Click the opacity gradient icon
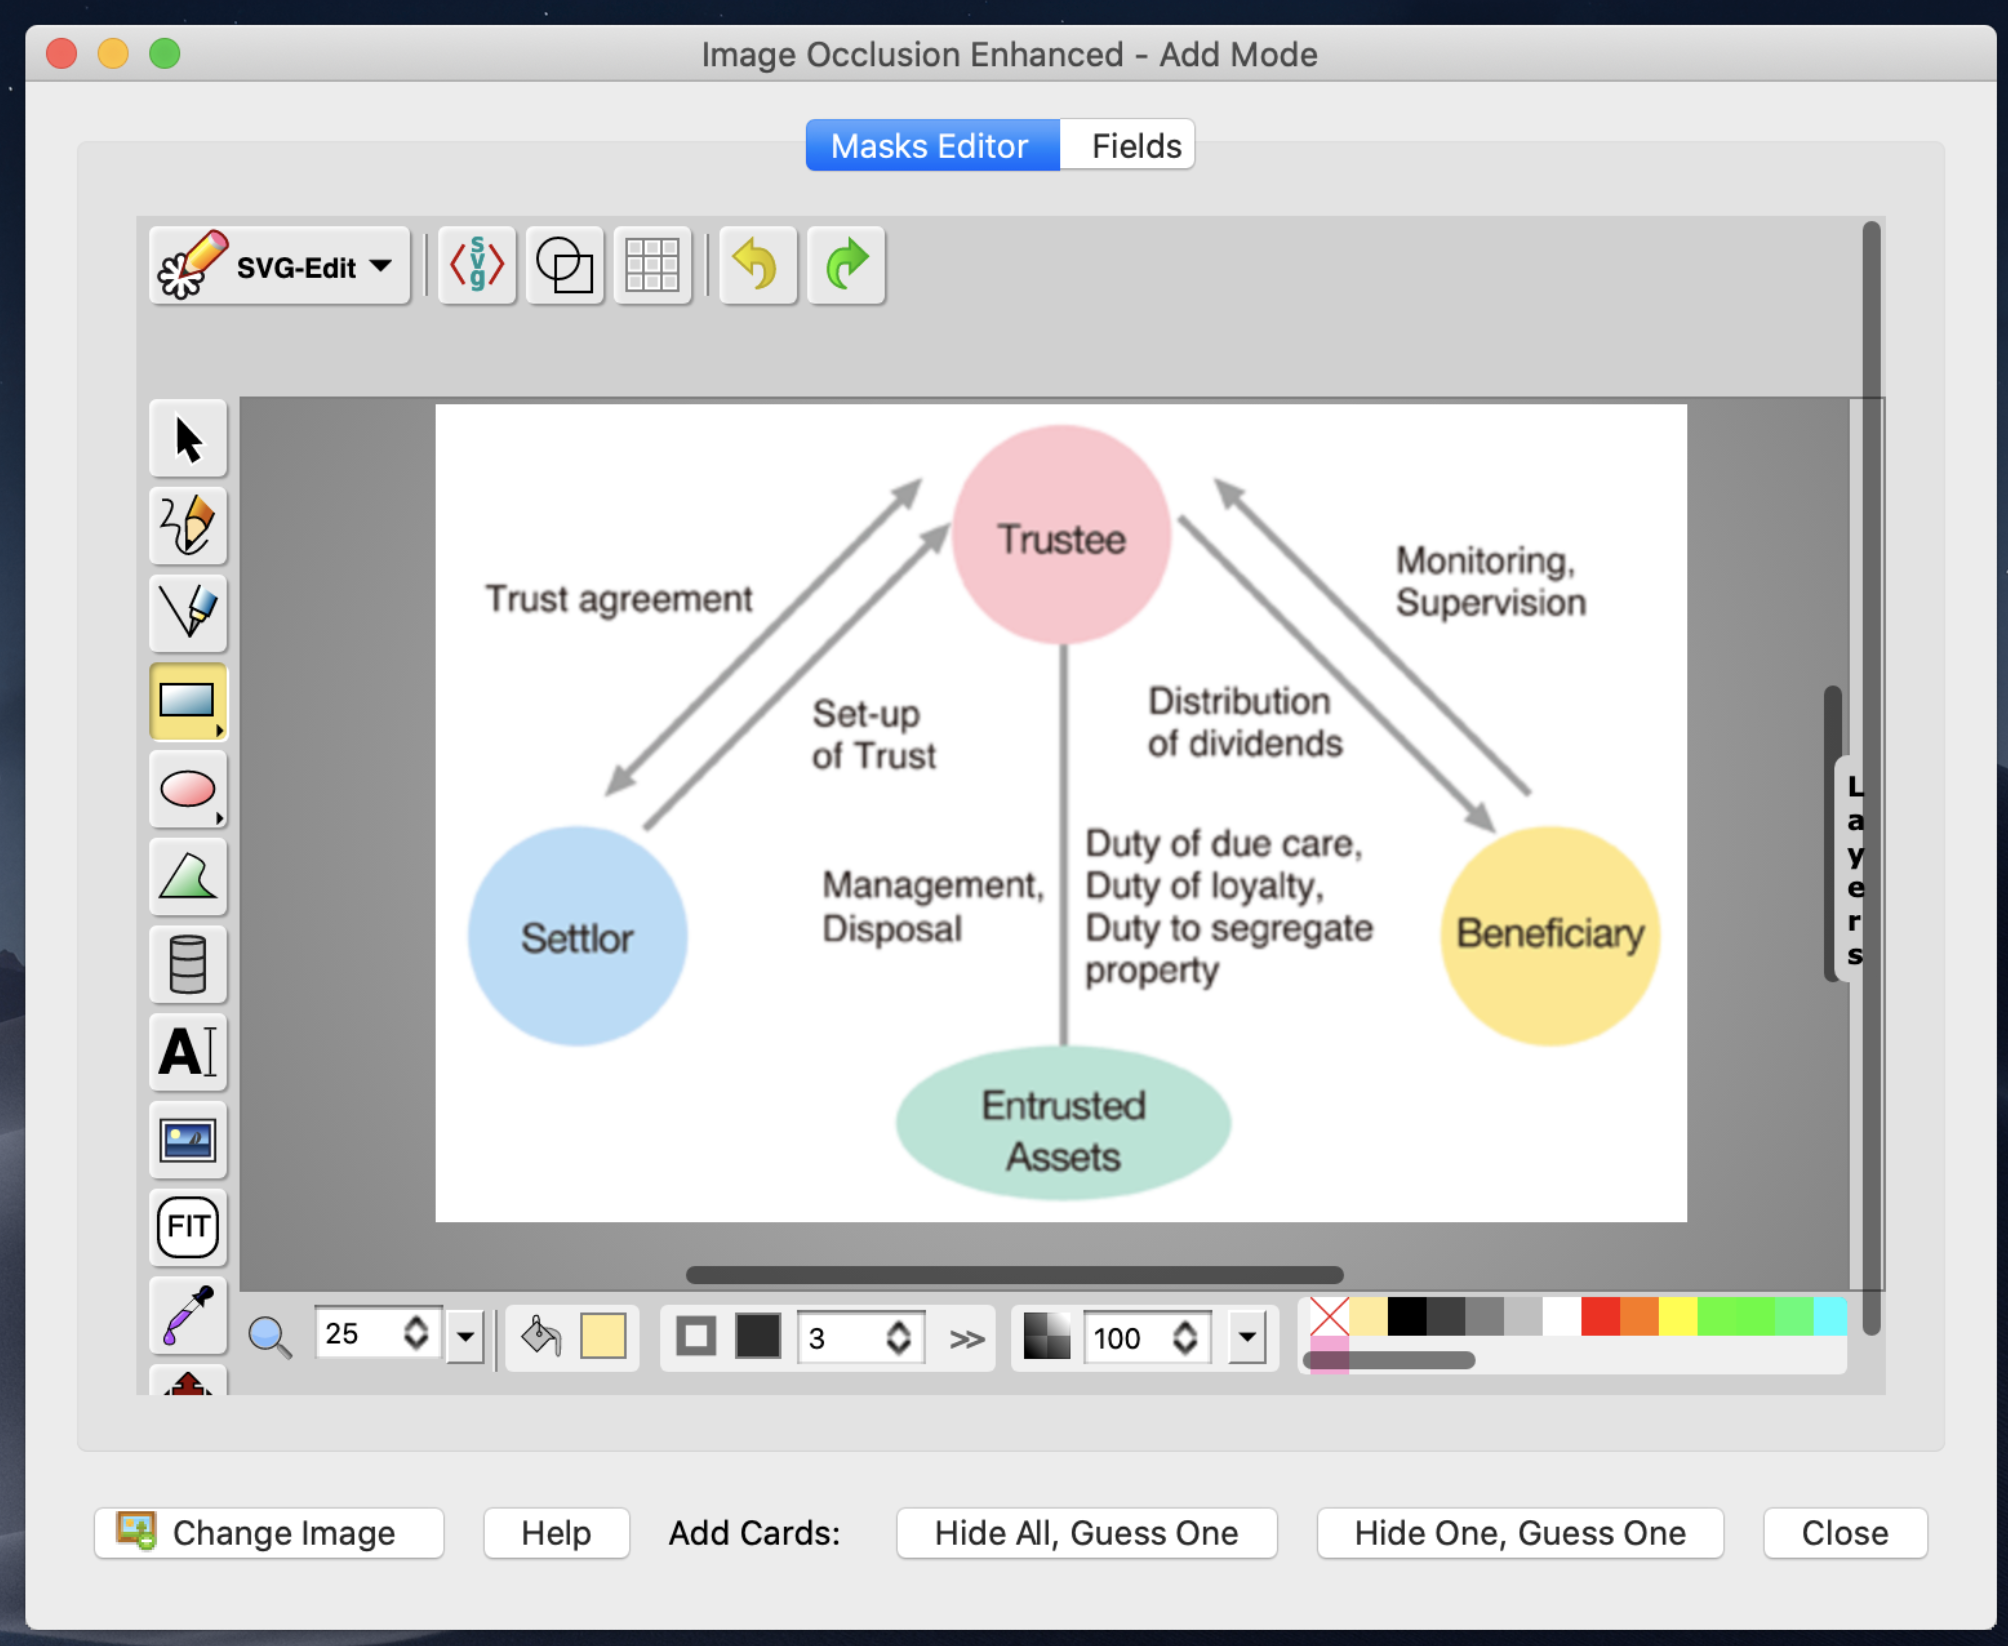2008x1646 pixels. click(1047, 1336)
